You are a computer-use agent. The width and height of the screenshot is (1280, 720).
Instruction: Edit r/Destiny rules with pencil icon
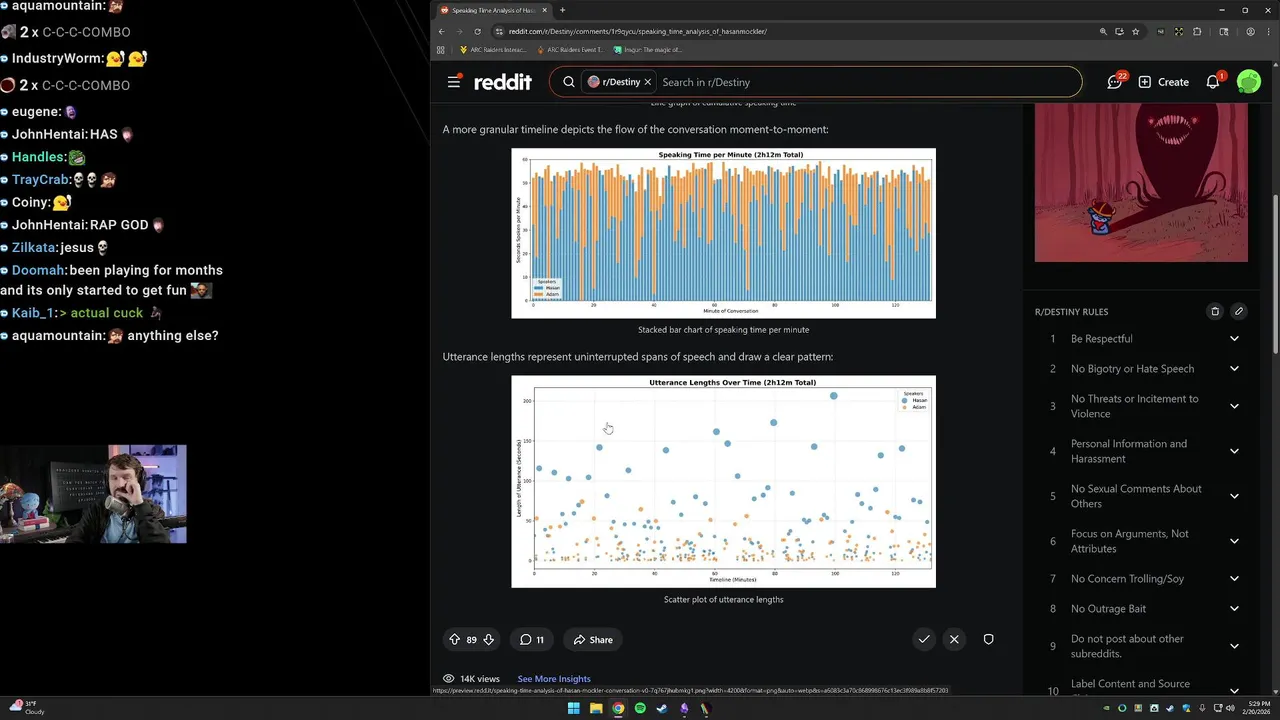tap(1238, 311)
